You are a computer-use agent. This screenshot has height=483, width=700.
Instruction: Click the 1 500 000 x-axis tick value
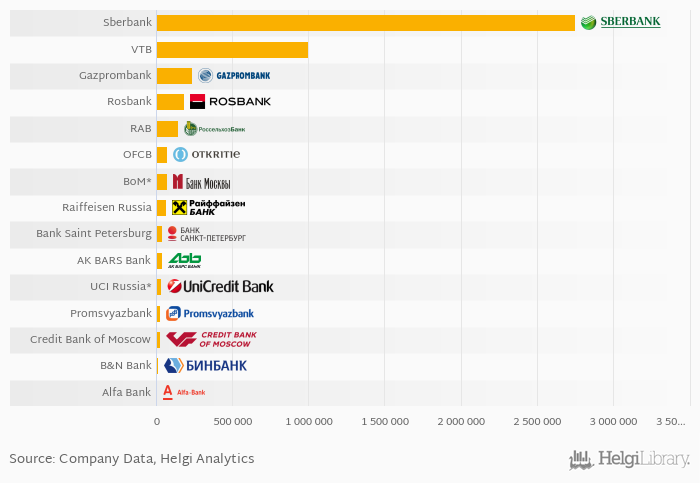tap(385, 421)
